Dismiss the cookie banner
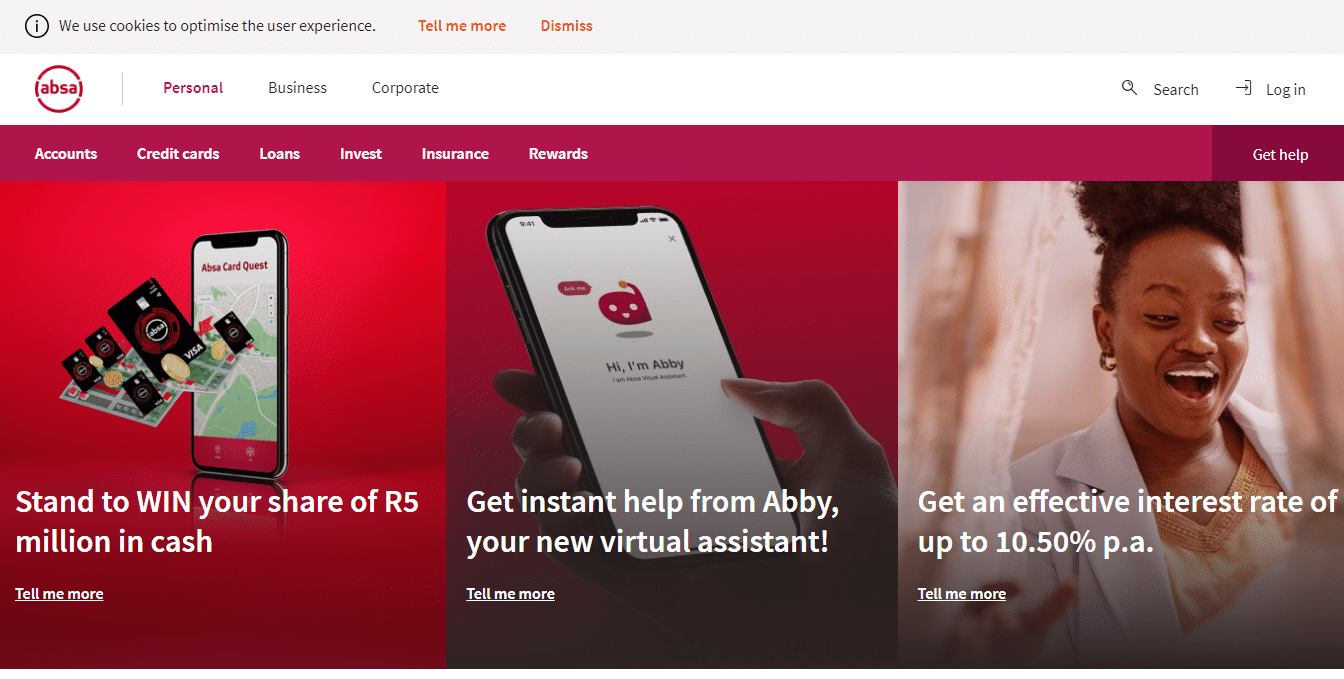This screenshot has height=679, width=1344. (567, 26)
